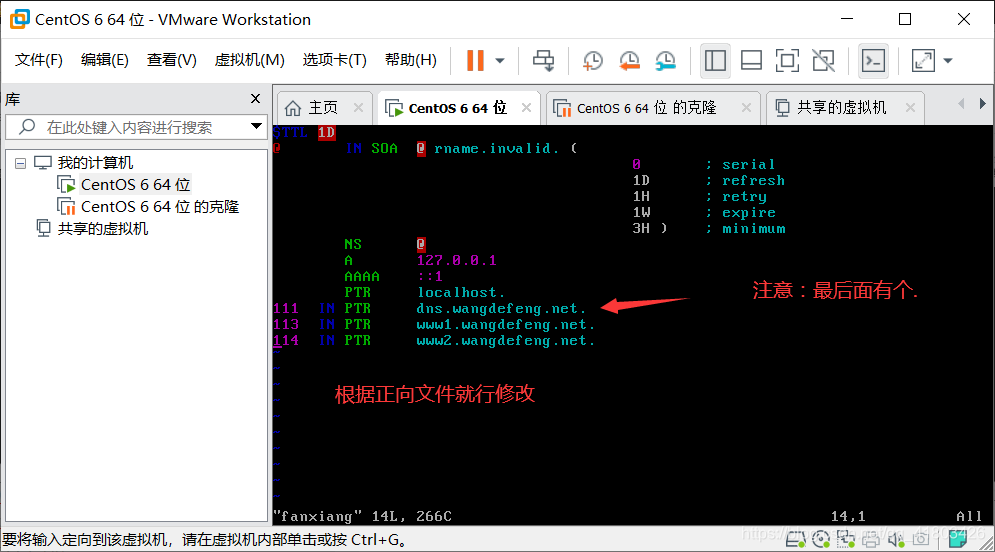Open the stretch display dropdown arrow

coord(948,61)
